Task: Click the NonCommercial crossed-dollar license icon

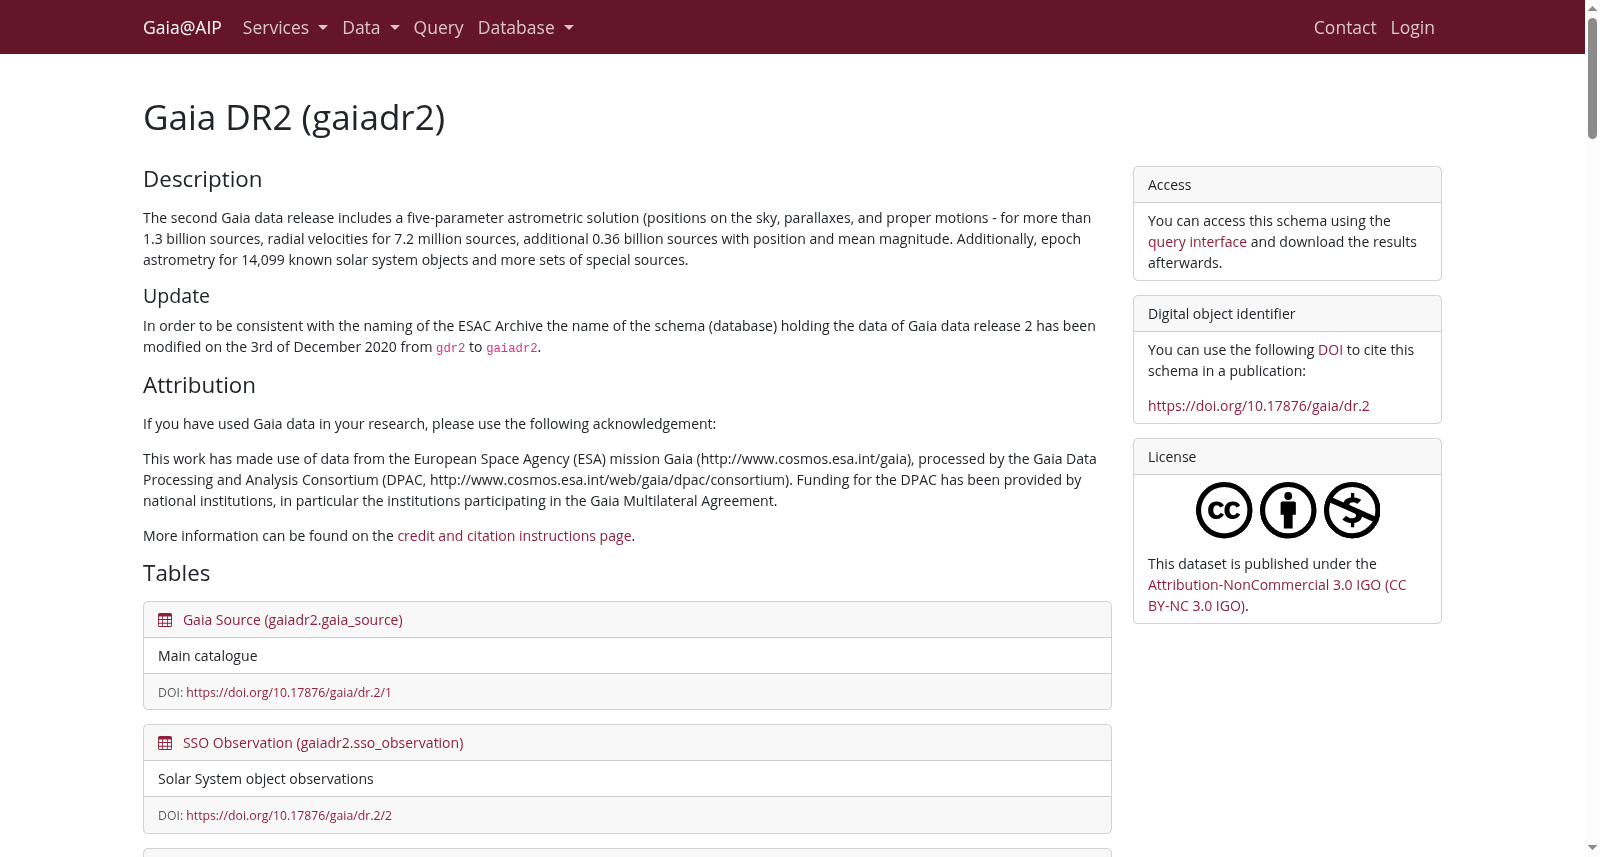Action: click(1352, 510)
